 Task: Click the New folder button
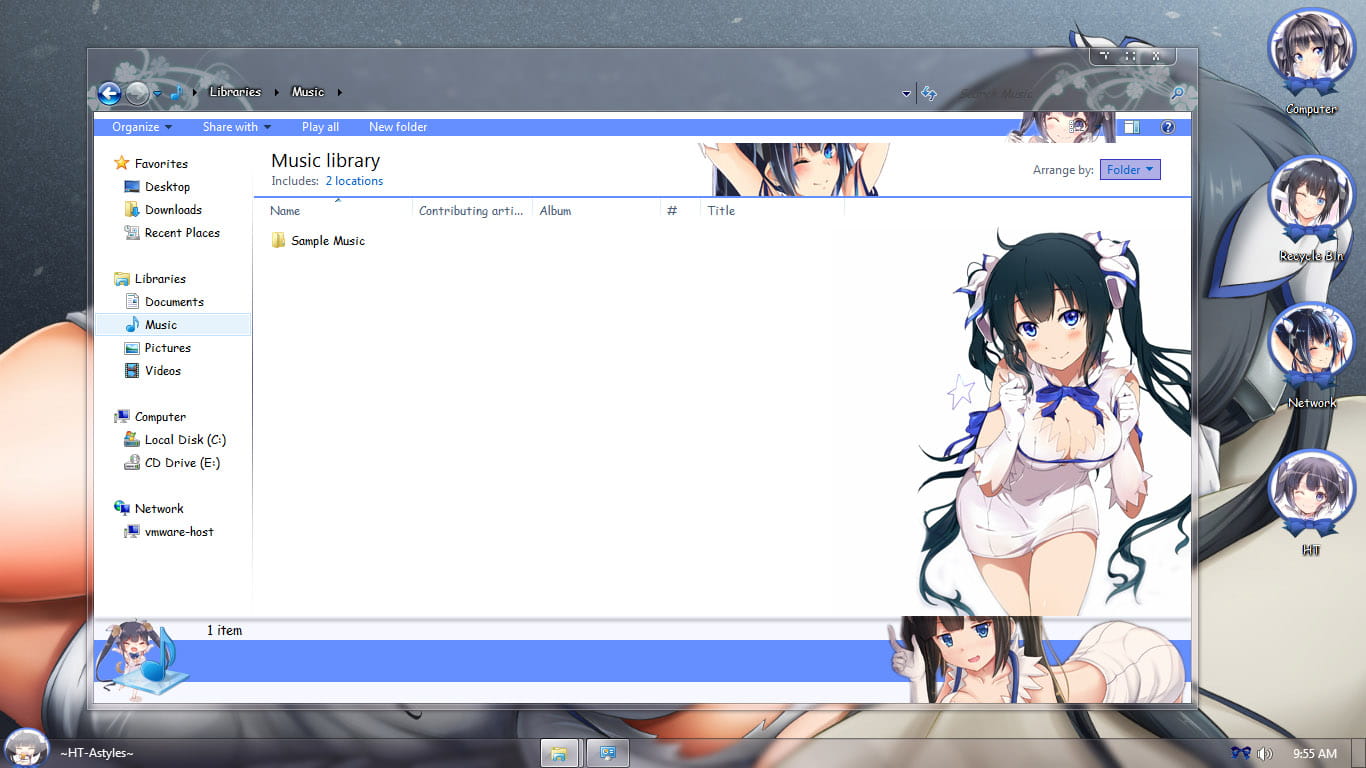tap(397, 127)
